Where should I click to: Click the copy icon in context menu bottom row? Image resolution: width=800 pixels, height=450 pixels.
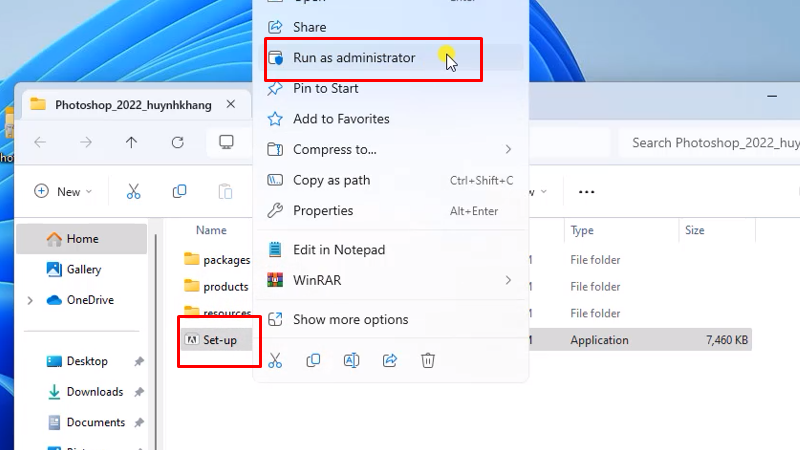pos(314,360)
